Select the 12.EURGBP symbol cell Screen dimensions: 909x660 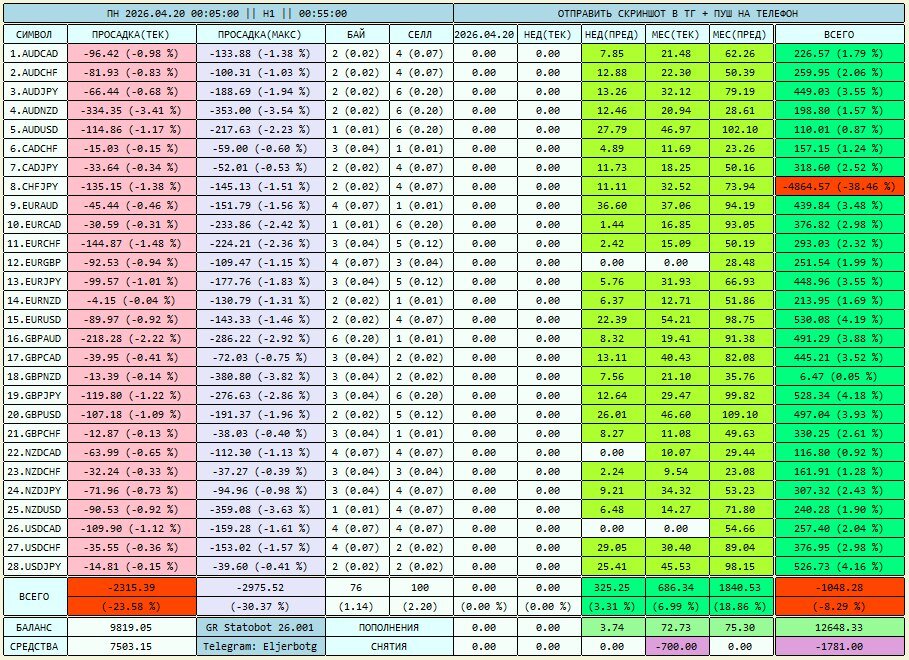34,262
